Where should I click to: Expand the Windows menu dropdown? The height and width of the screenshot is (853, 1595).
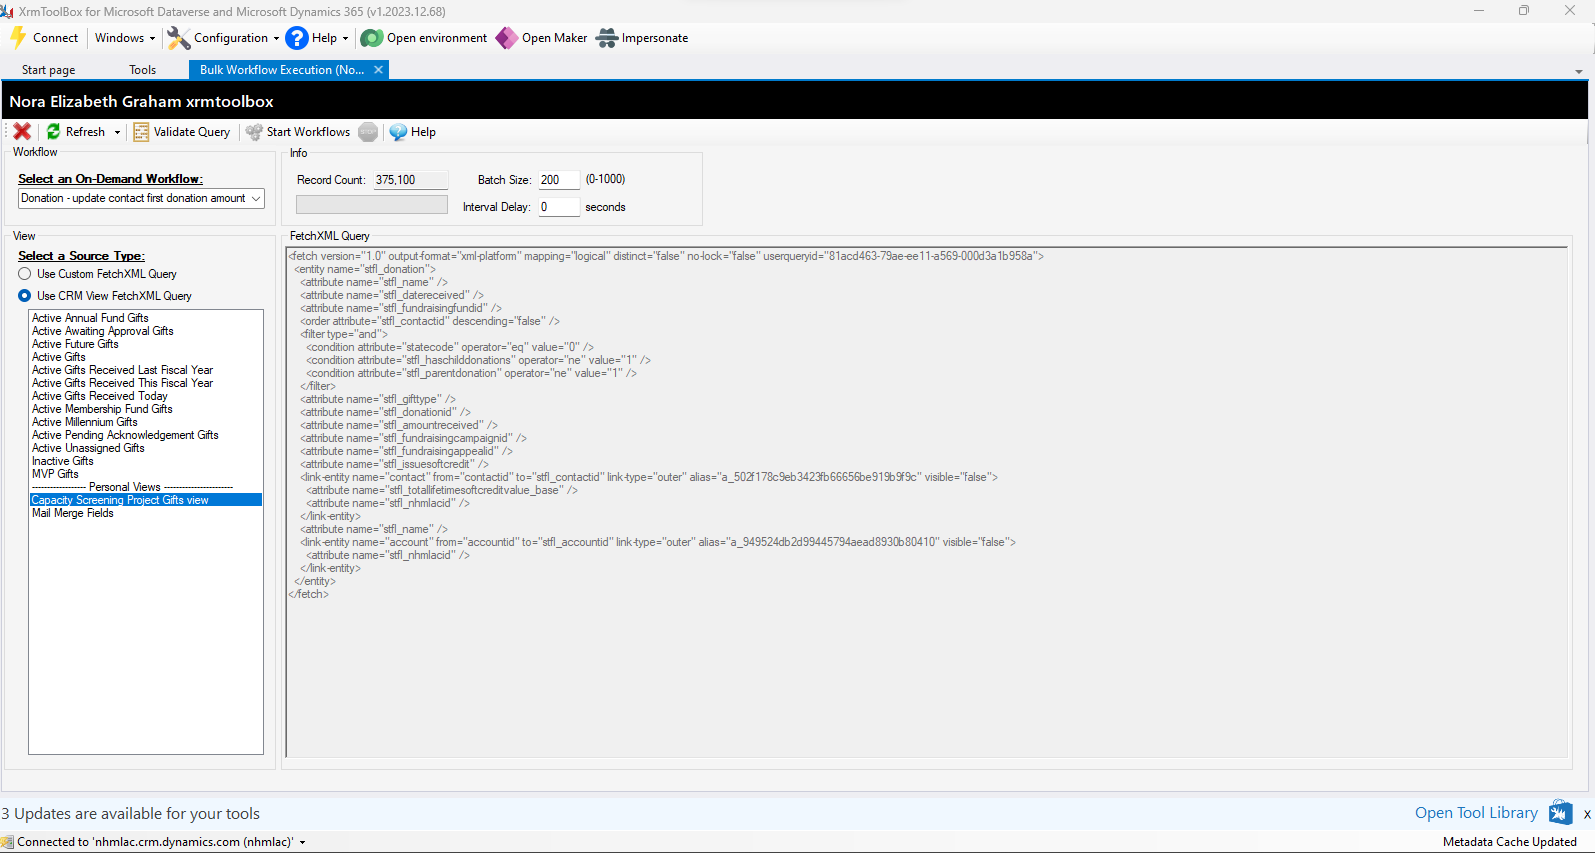[152, 38]
